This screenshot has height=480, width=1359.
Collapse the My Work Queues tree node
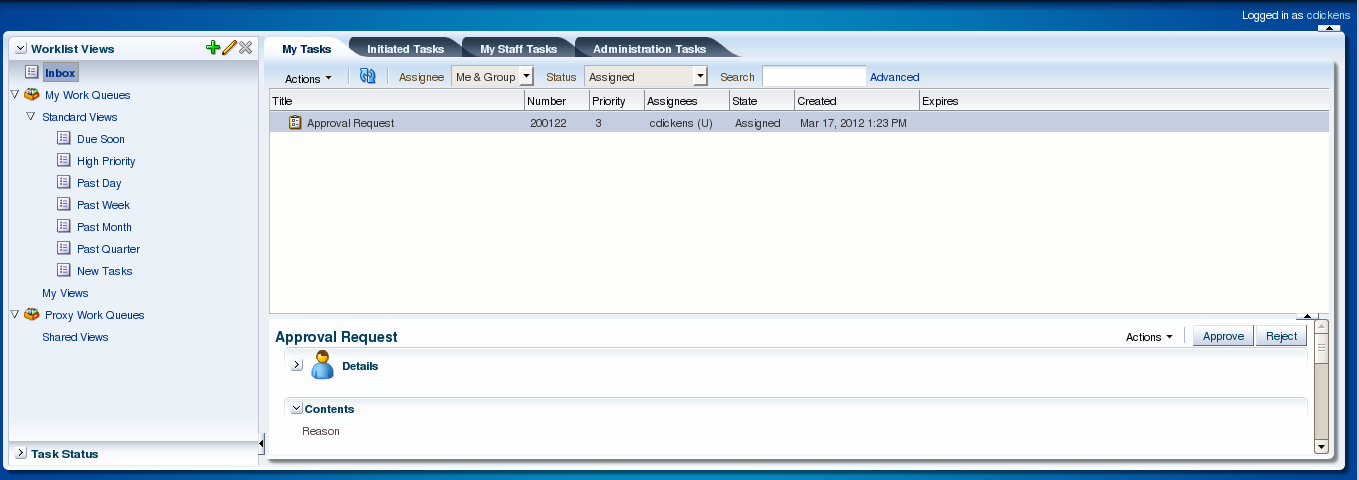coord(15,95)
